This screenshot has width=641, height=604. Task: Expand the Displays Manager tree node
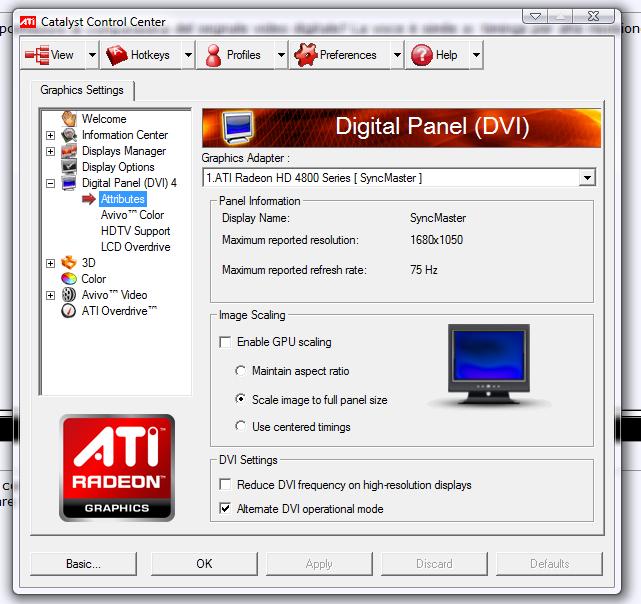click(50, 151)
